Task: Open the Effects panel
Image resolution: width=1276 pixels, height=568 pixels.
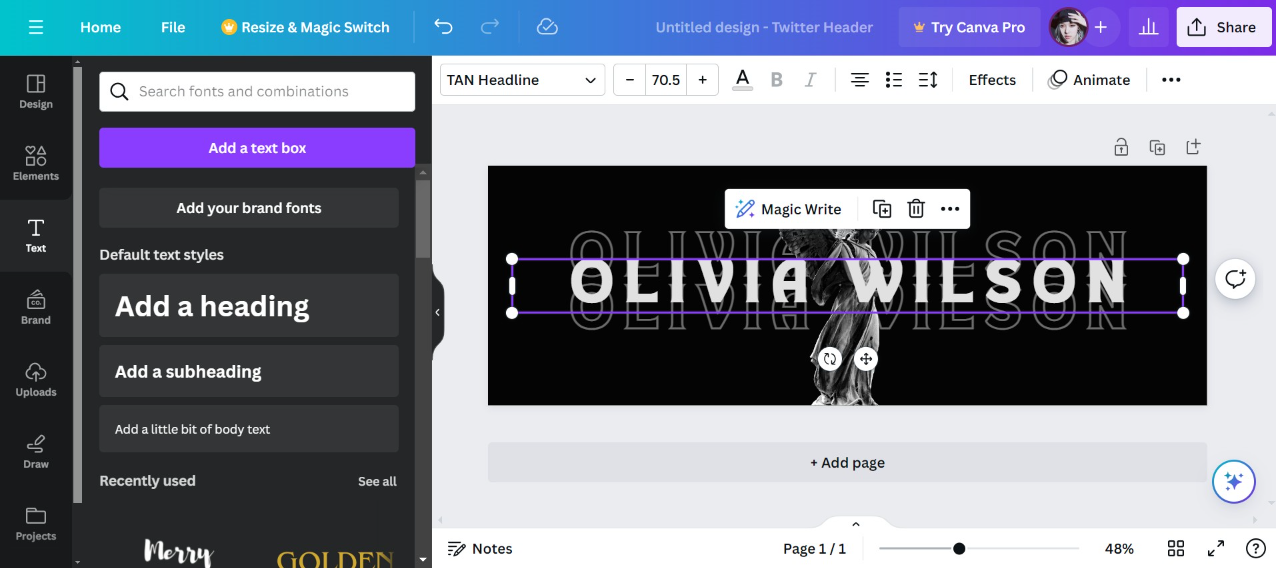Action: click(x=992, y=80)
